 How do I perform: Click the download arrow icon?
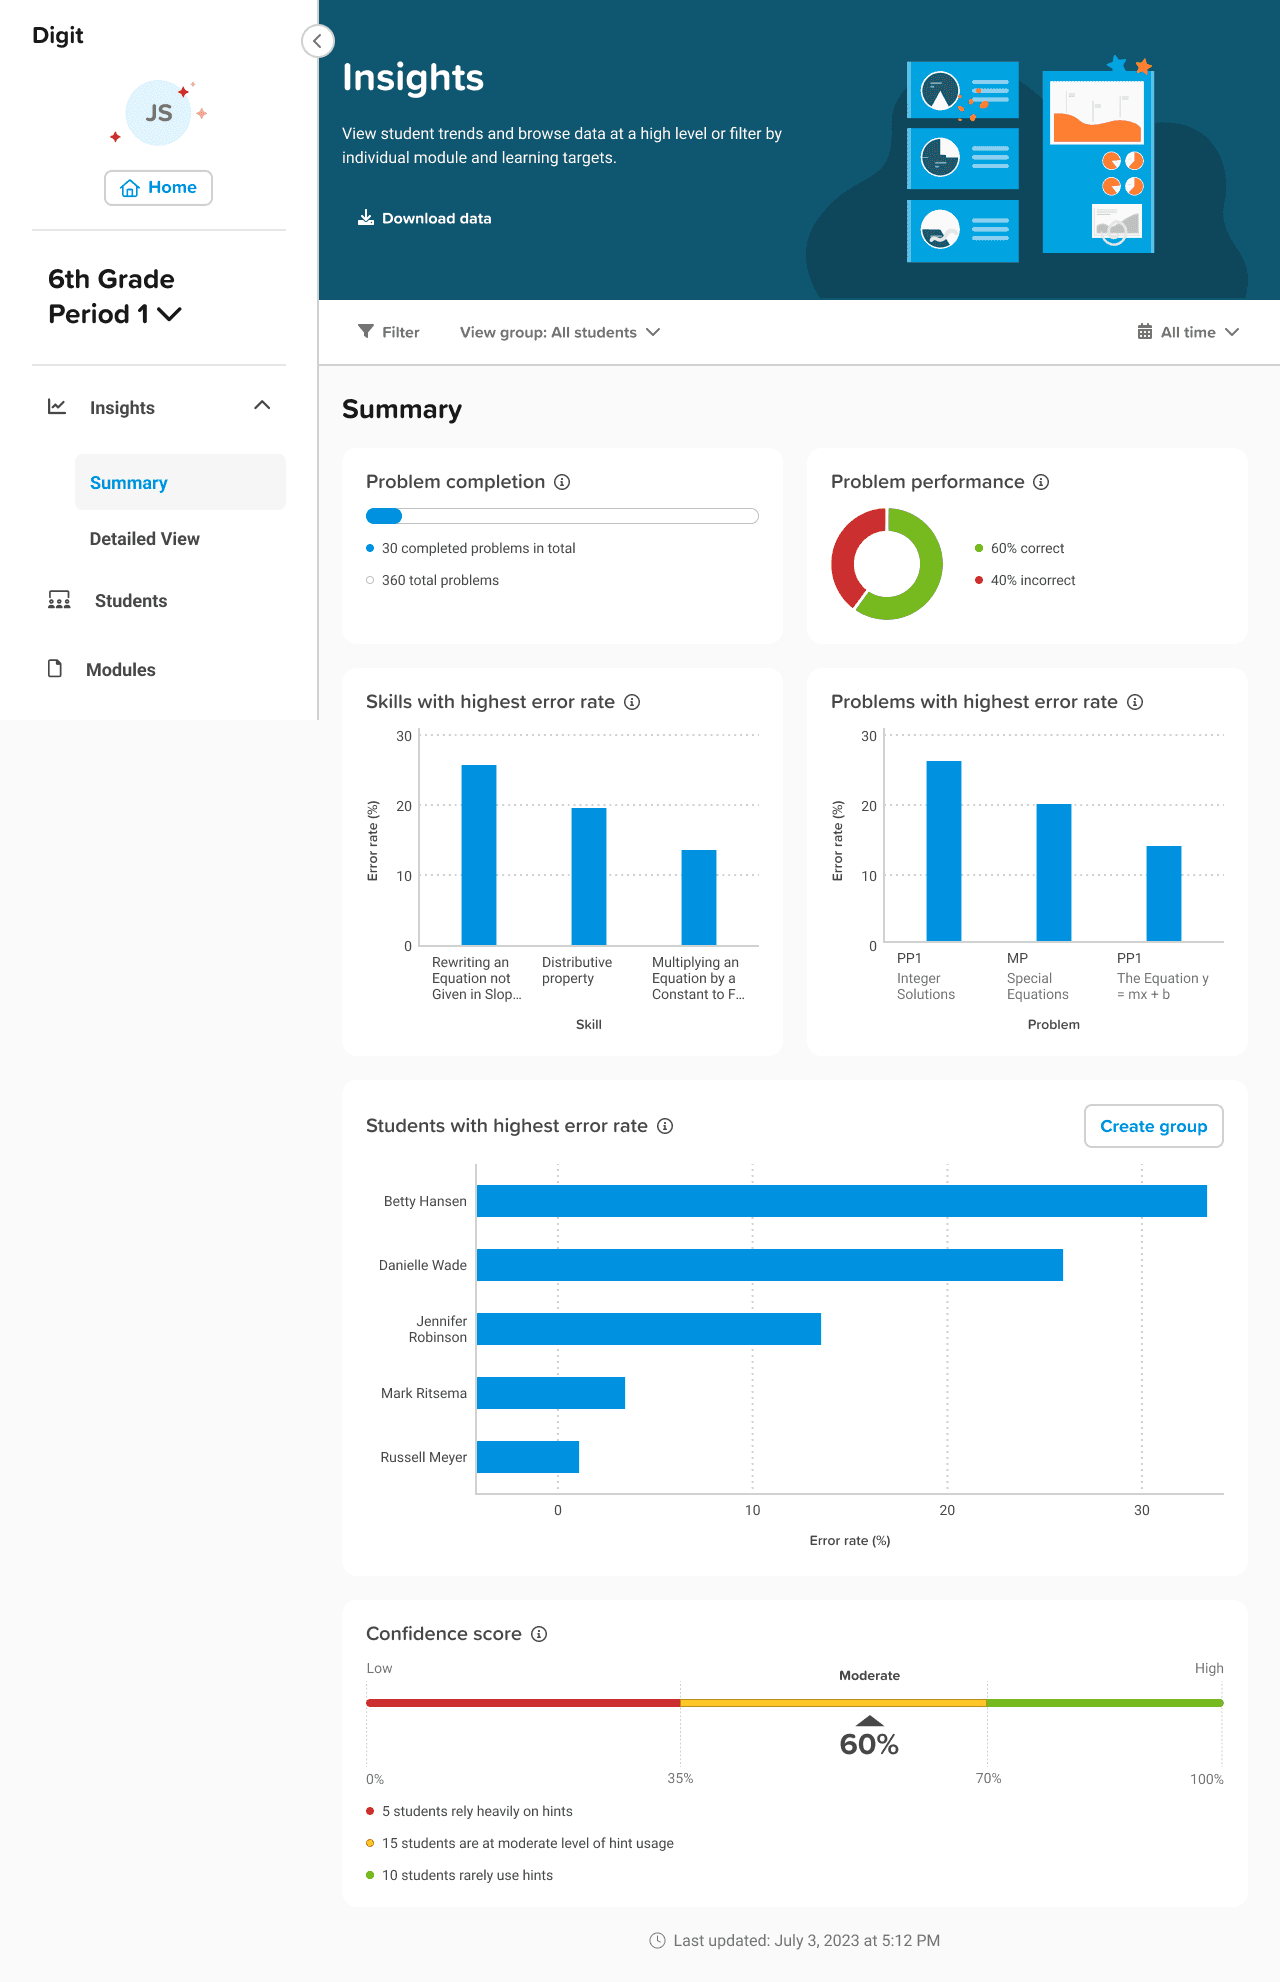pyautogui.click(x=366, y=218)
